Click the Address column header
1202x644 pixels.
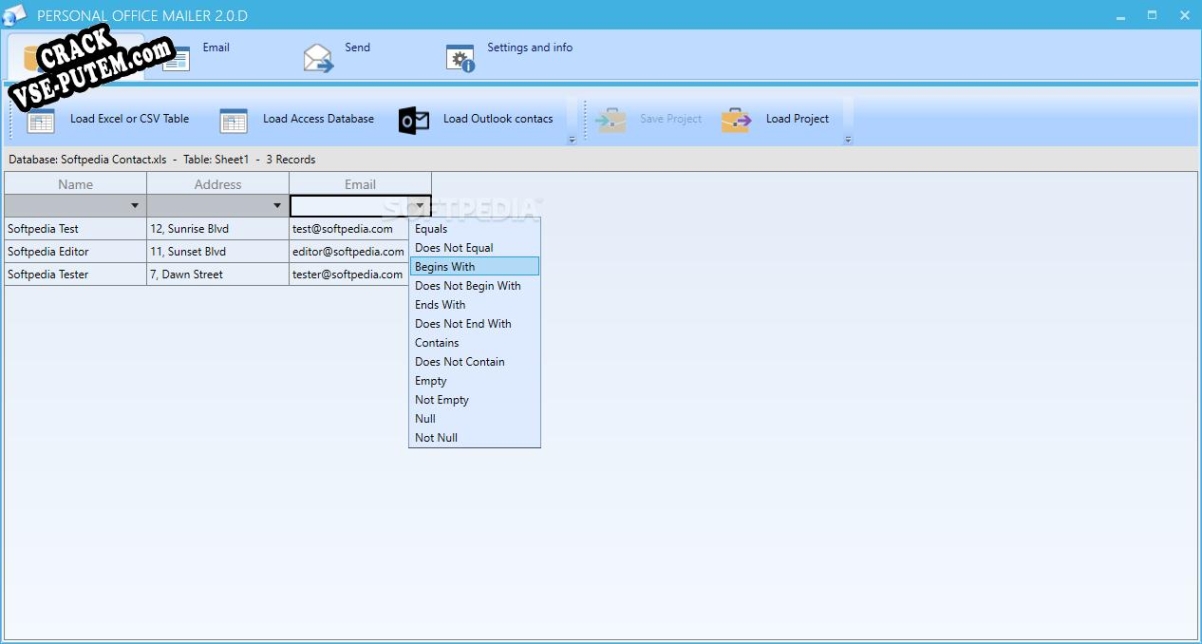tap(218, 184)
